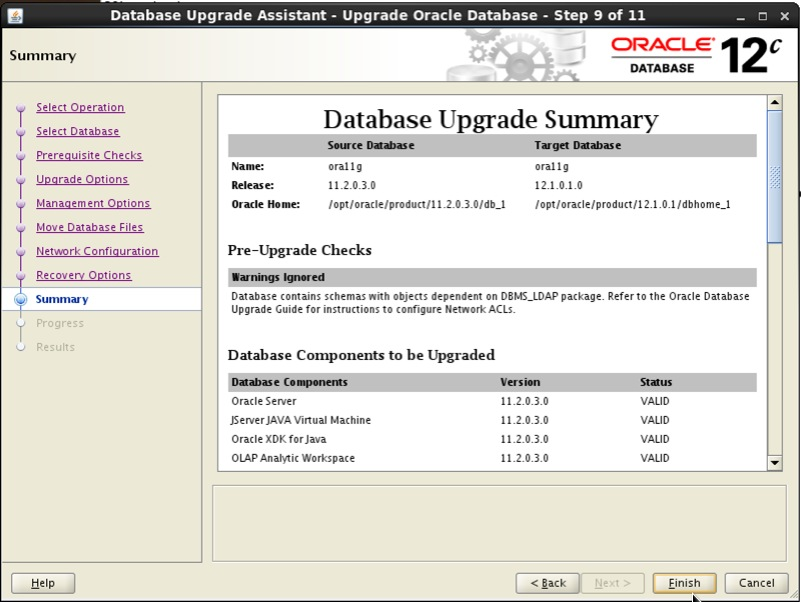Click the summary vertical scrollbar thumb
801x602 pixels.
[775, 177]
